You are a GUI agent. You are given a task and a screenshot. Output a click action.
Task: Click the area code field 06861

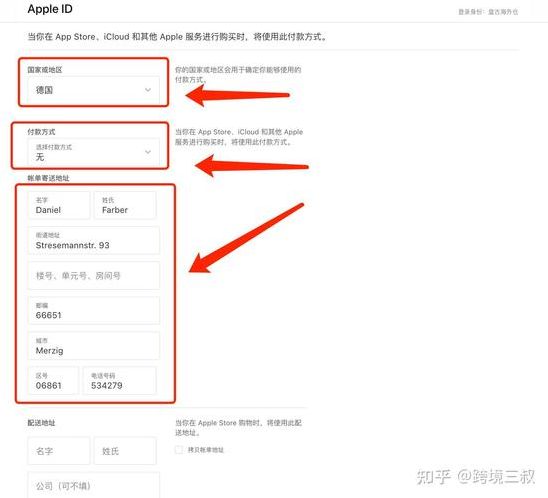point(53,381)
